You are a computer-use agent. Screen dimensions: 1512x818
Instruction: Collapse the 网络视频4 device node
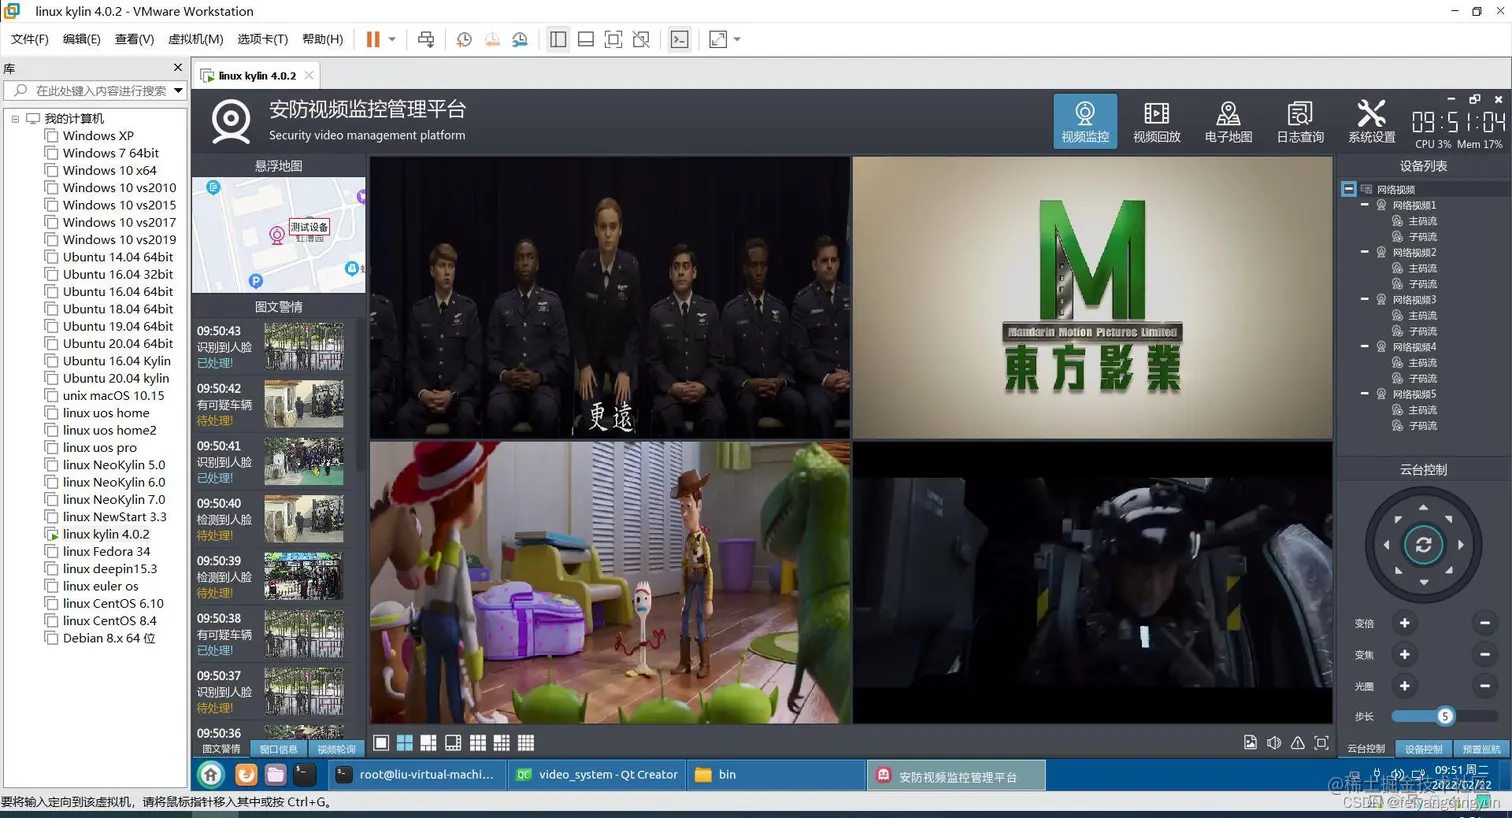pos(1364,346)
